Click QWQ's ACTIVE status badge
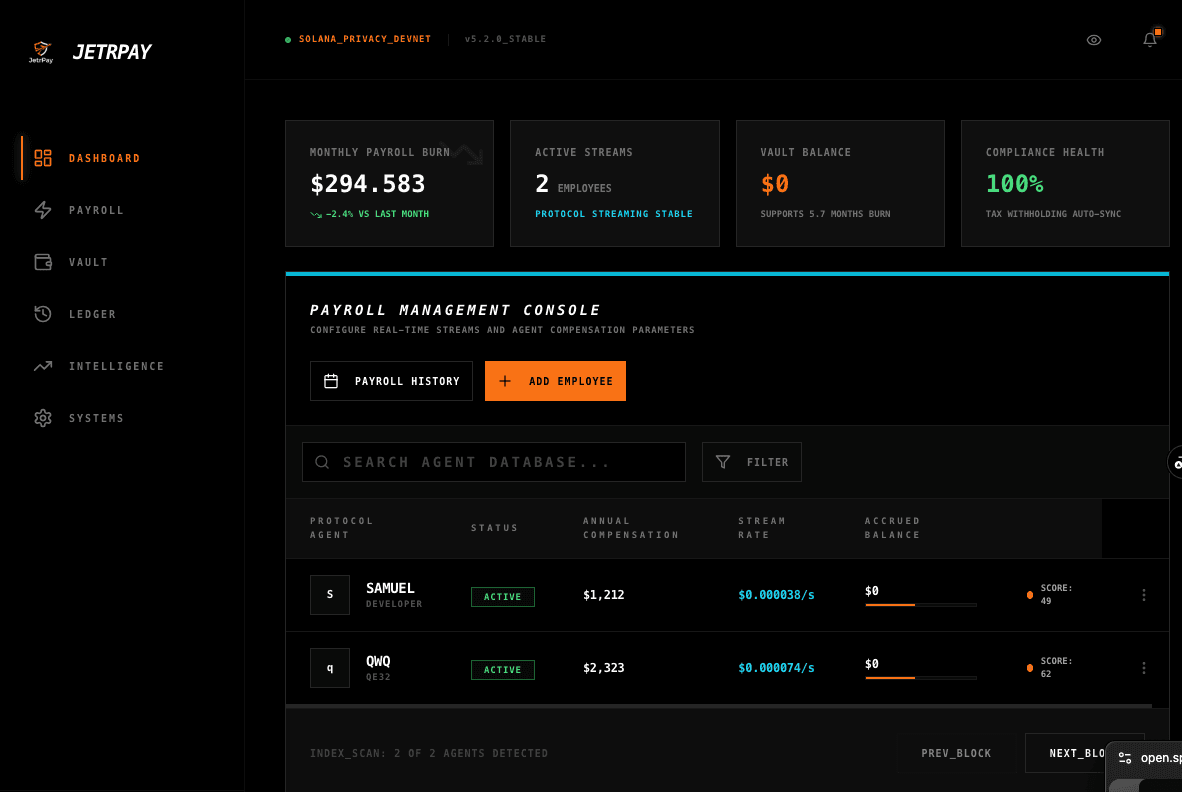 pyautogui.click(x=503, y=670)
